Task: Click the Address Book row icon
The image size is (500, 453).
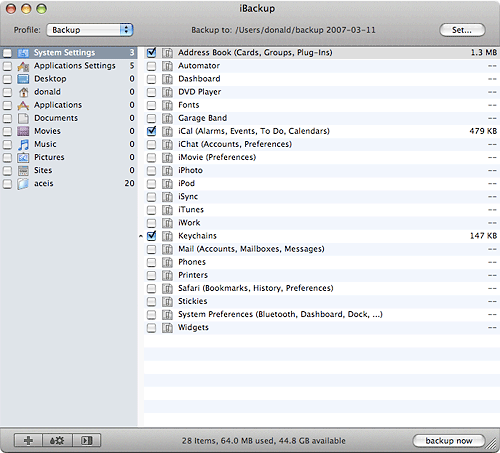Action: [167, 53]
